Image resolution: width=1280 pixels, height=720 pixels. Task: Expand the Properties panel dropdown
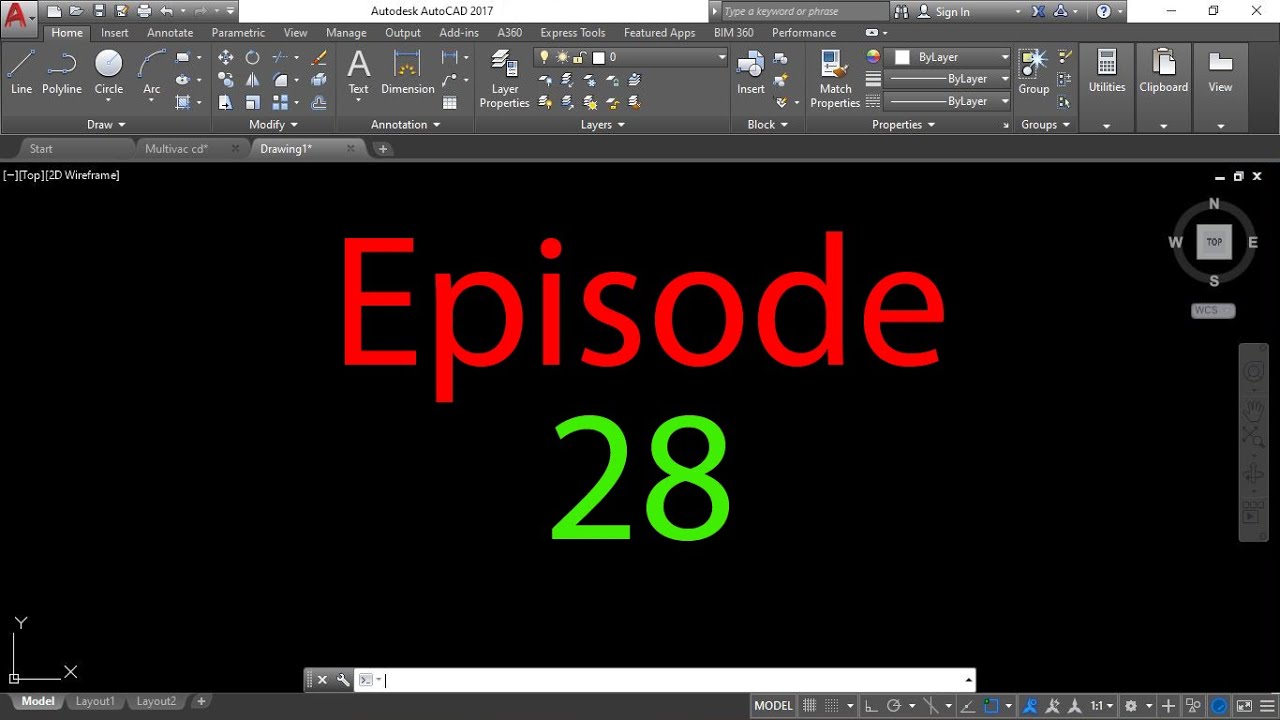[x=903, y=125]
